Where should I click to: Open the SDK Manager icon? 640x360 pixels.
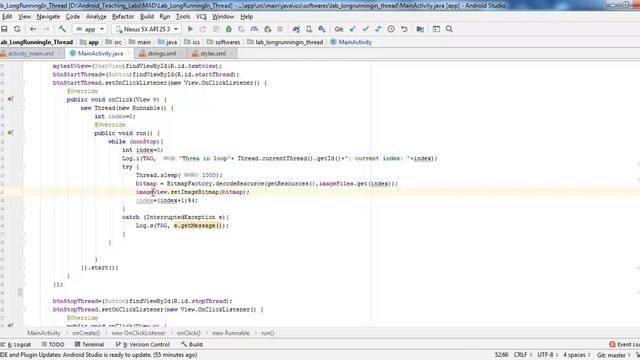tap(322, 29)
